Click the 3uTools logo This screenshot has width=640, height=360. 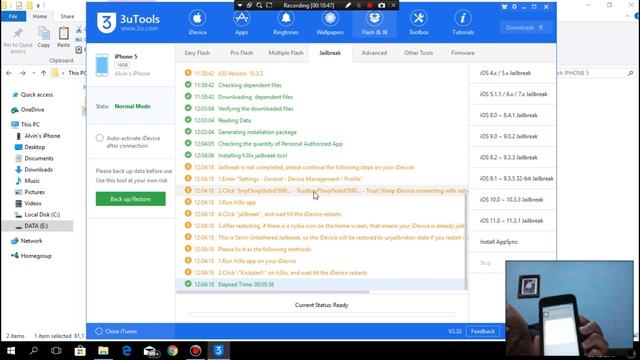(128, 22)
